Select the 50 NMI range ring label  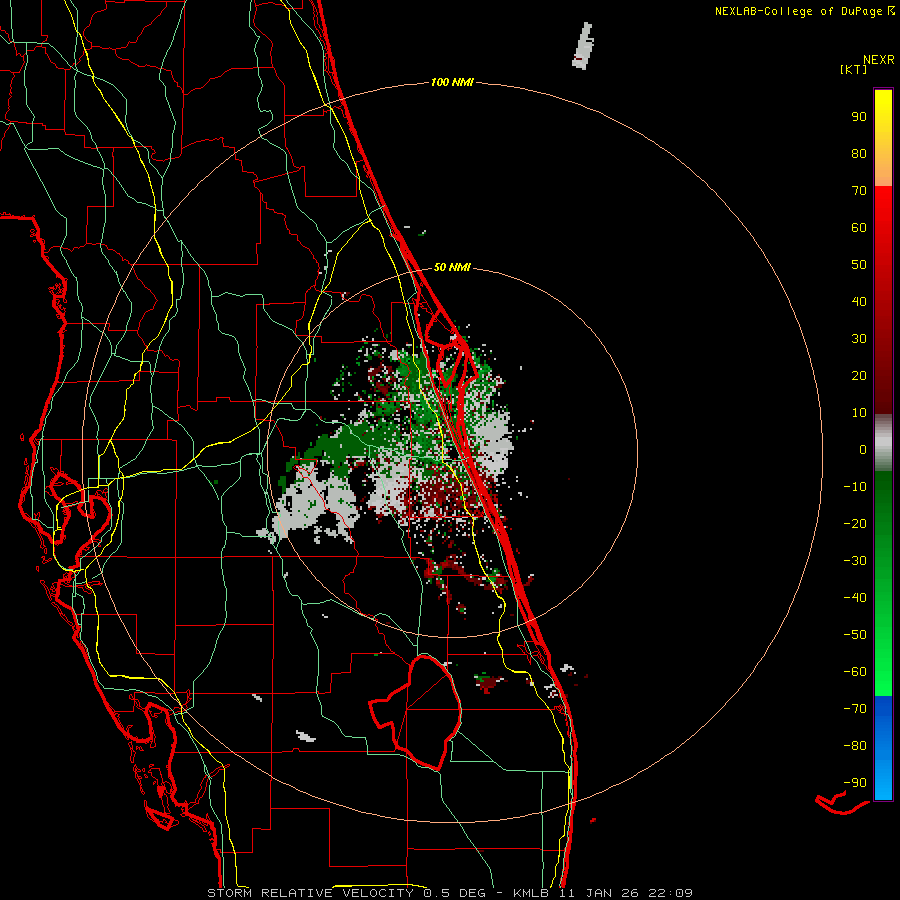pos(452,267)
